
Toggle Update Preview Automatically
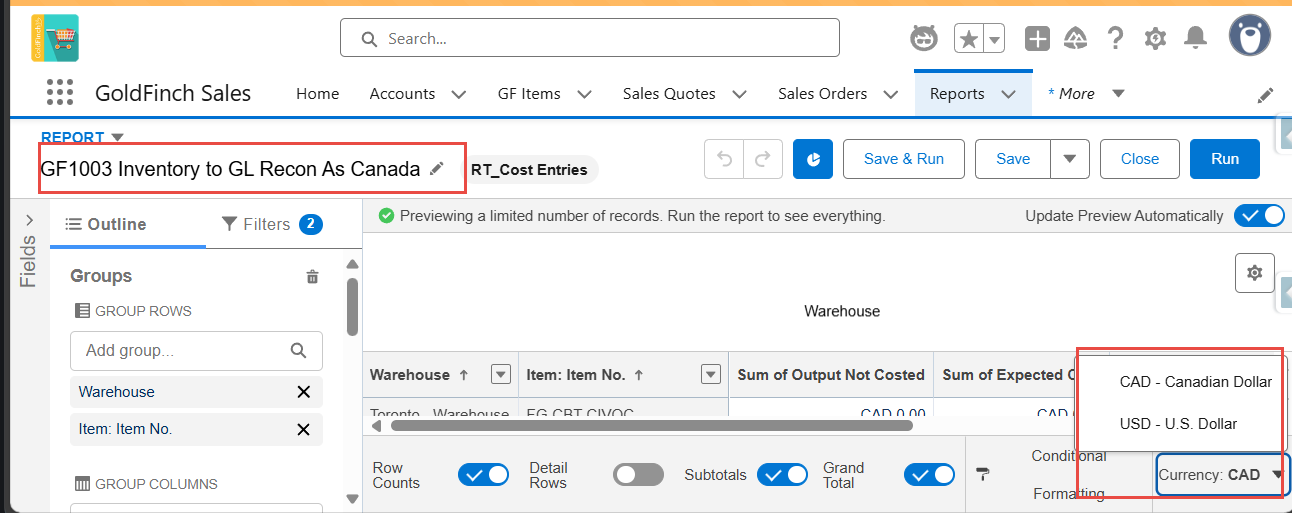coord(1259,215)
